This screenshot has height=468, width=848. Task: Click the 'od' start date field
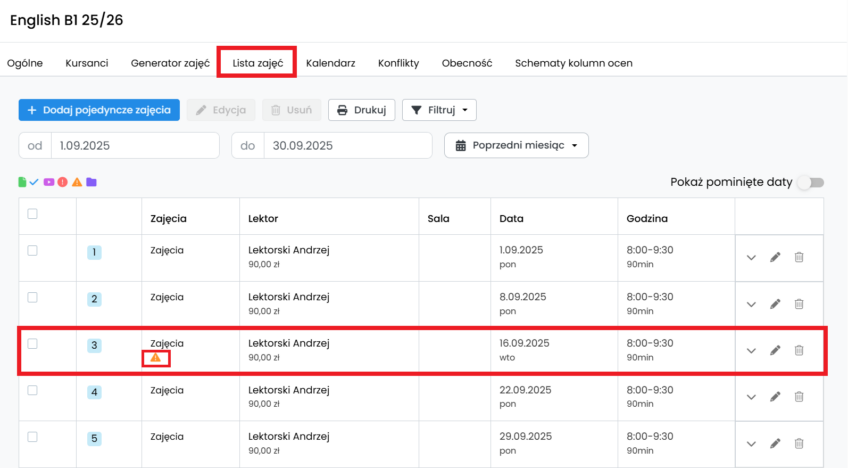coord(134,145)
